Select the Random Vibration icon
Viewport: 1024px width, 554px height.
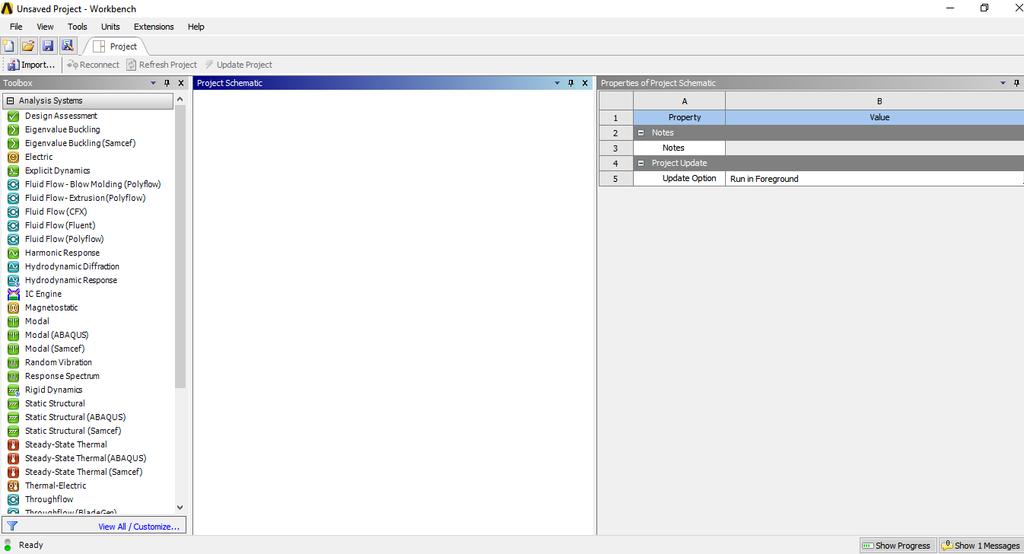[13, 363]
